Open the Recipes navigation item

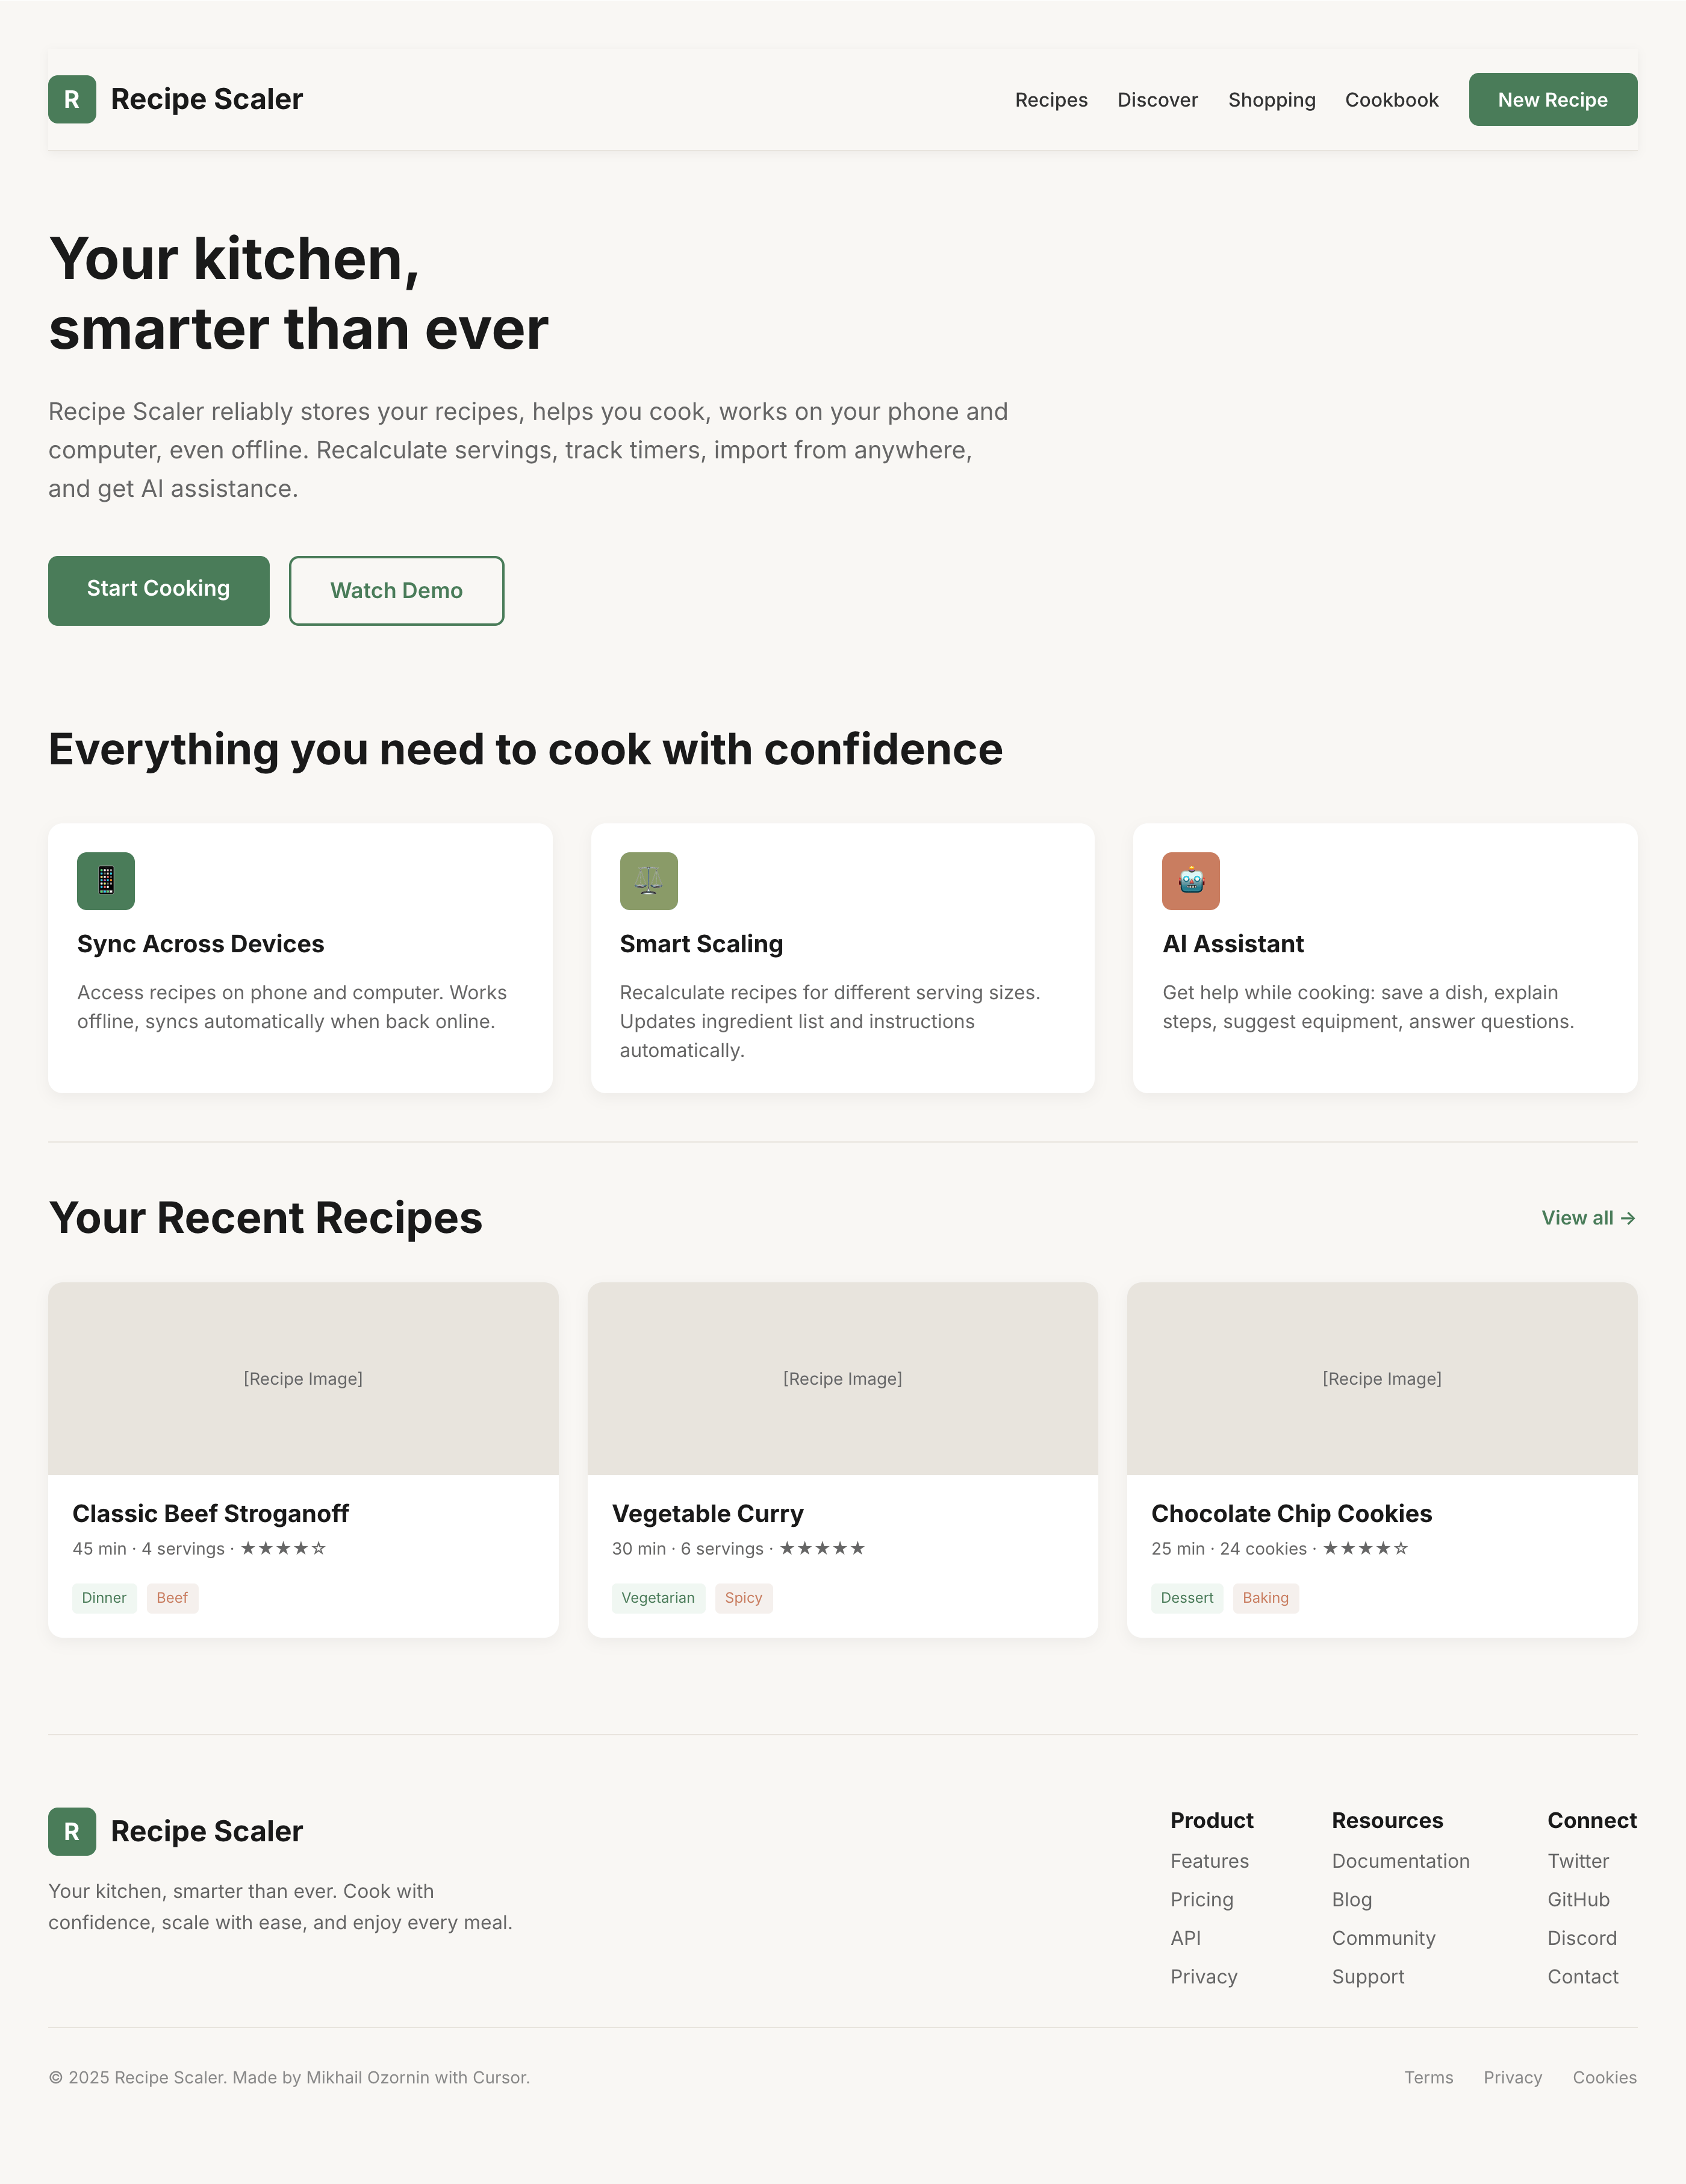[x=1051, y=100]
